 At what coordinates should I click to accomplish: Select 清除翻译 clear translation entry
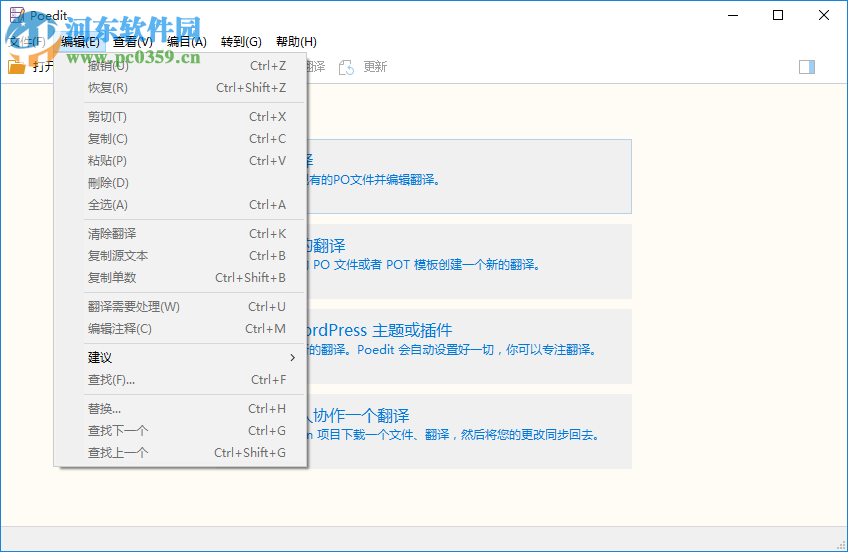click(x=181, y=234)
